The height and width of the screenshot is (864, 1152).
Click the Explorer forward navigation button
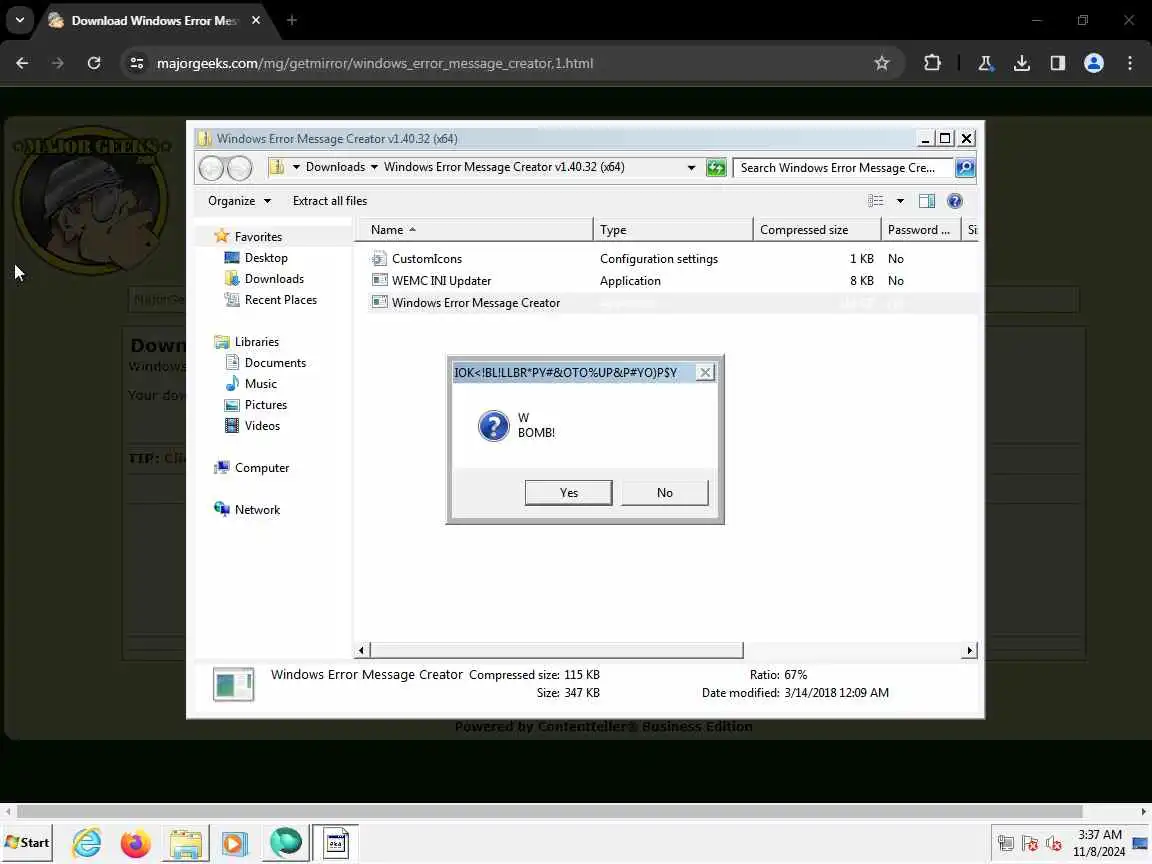240,168
